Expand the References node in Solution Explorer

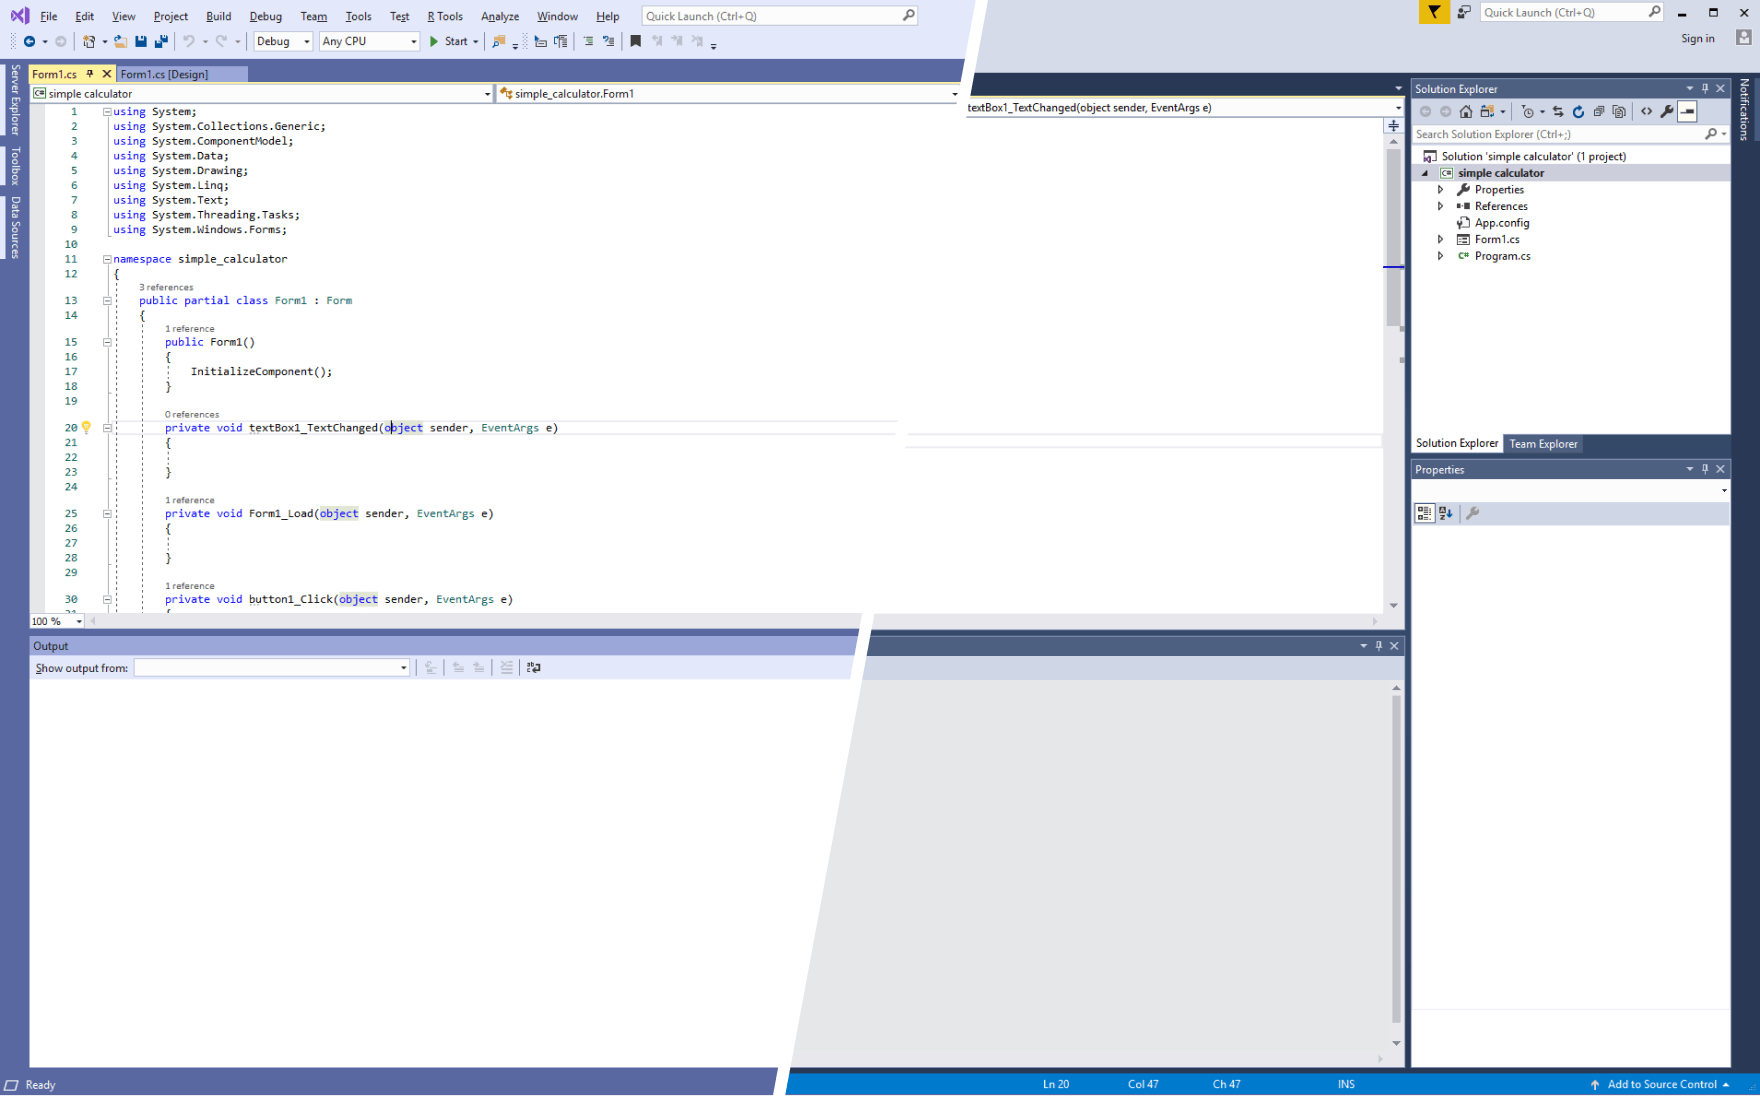pyautogui.click(x=1441, y=206)
